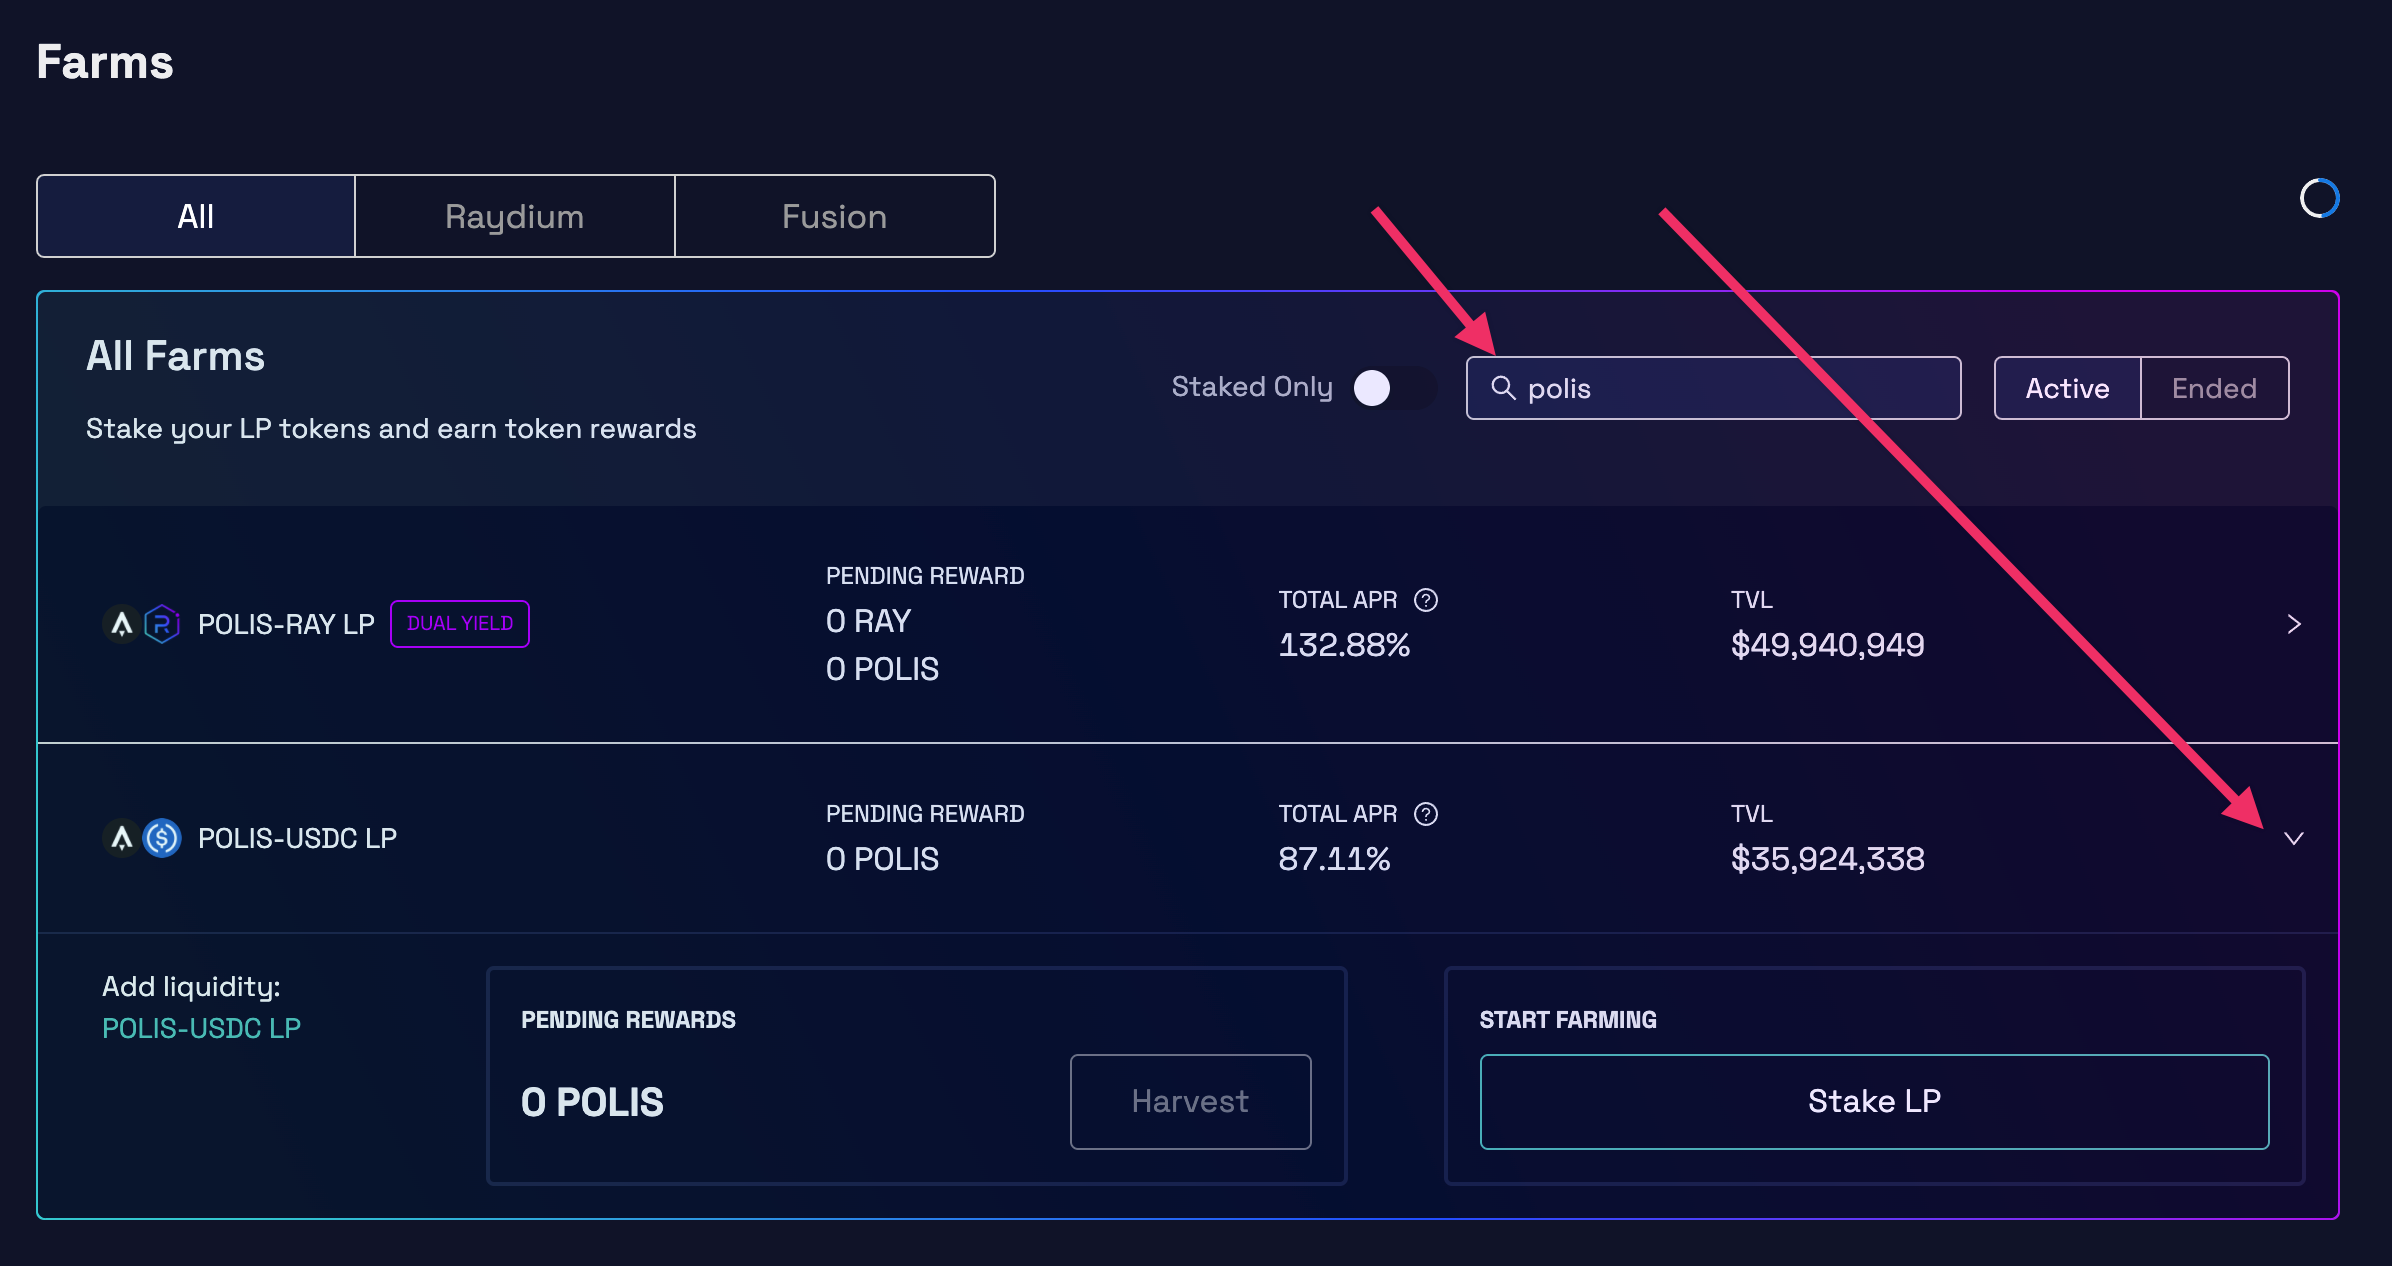Select the RAY token icon beside POLIS-RAY LP
This screenshot has height=1266, width=2392.
[163, 623]
